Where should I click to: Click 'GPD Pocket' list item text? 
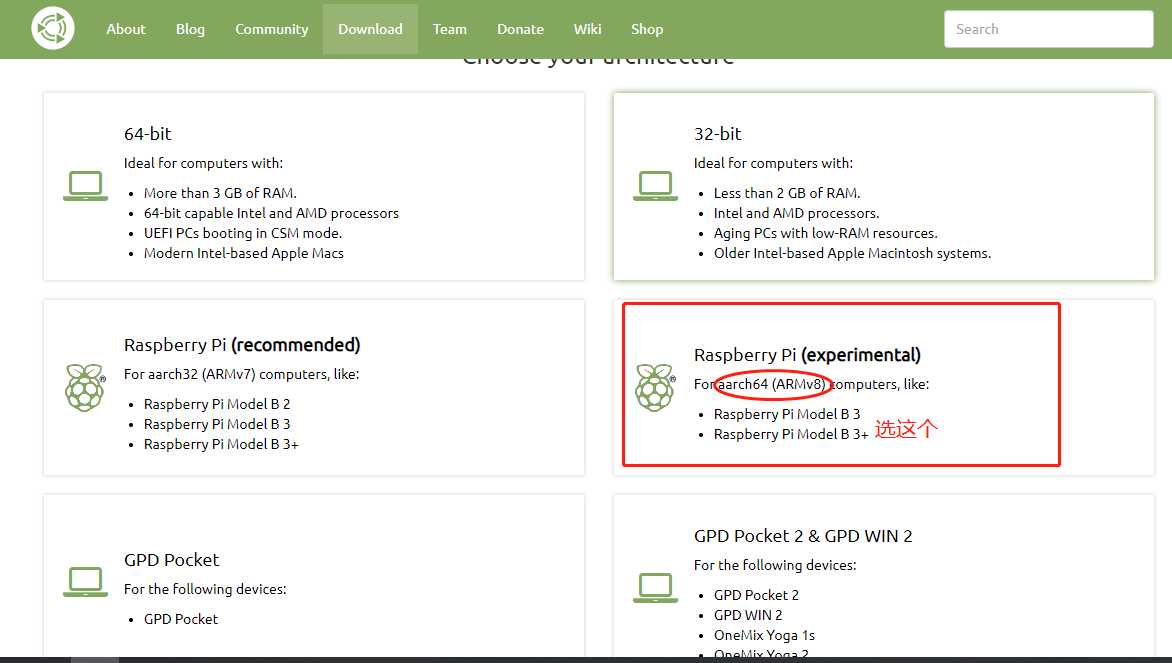tap(181, 619)
